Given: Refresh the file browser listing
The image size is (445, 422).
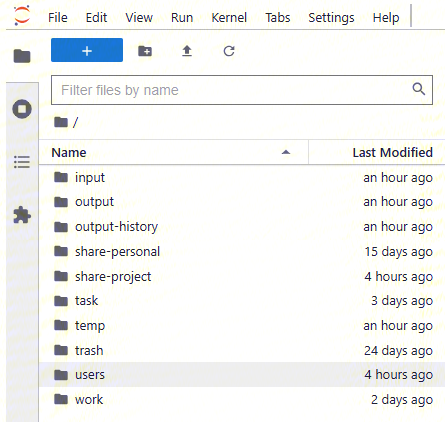Looking at the screenshot, I should coord(229,51).
